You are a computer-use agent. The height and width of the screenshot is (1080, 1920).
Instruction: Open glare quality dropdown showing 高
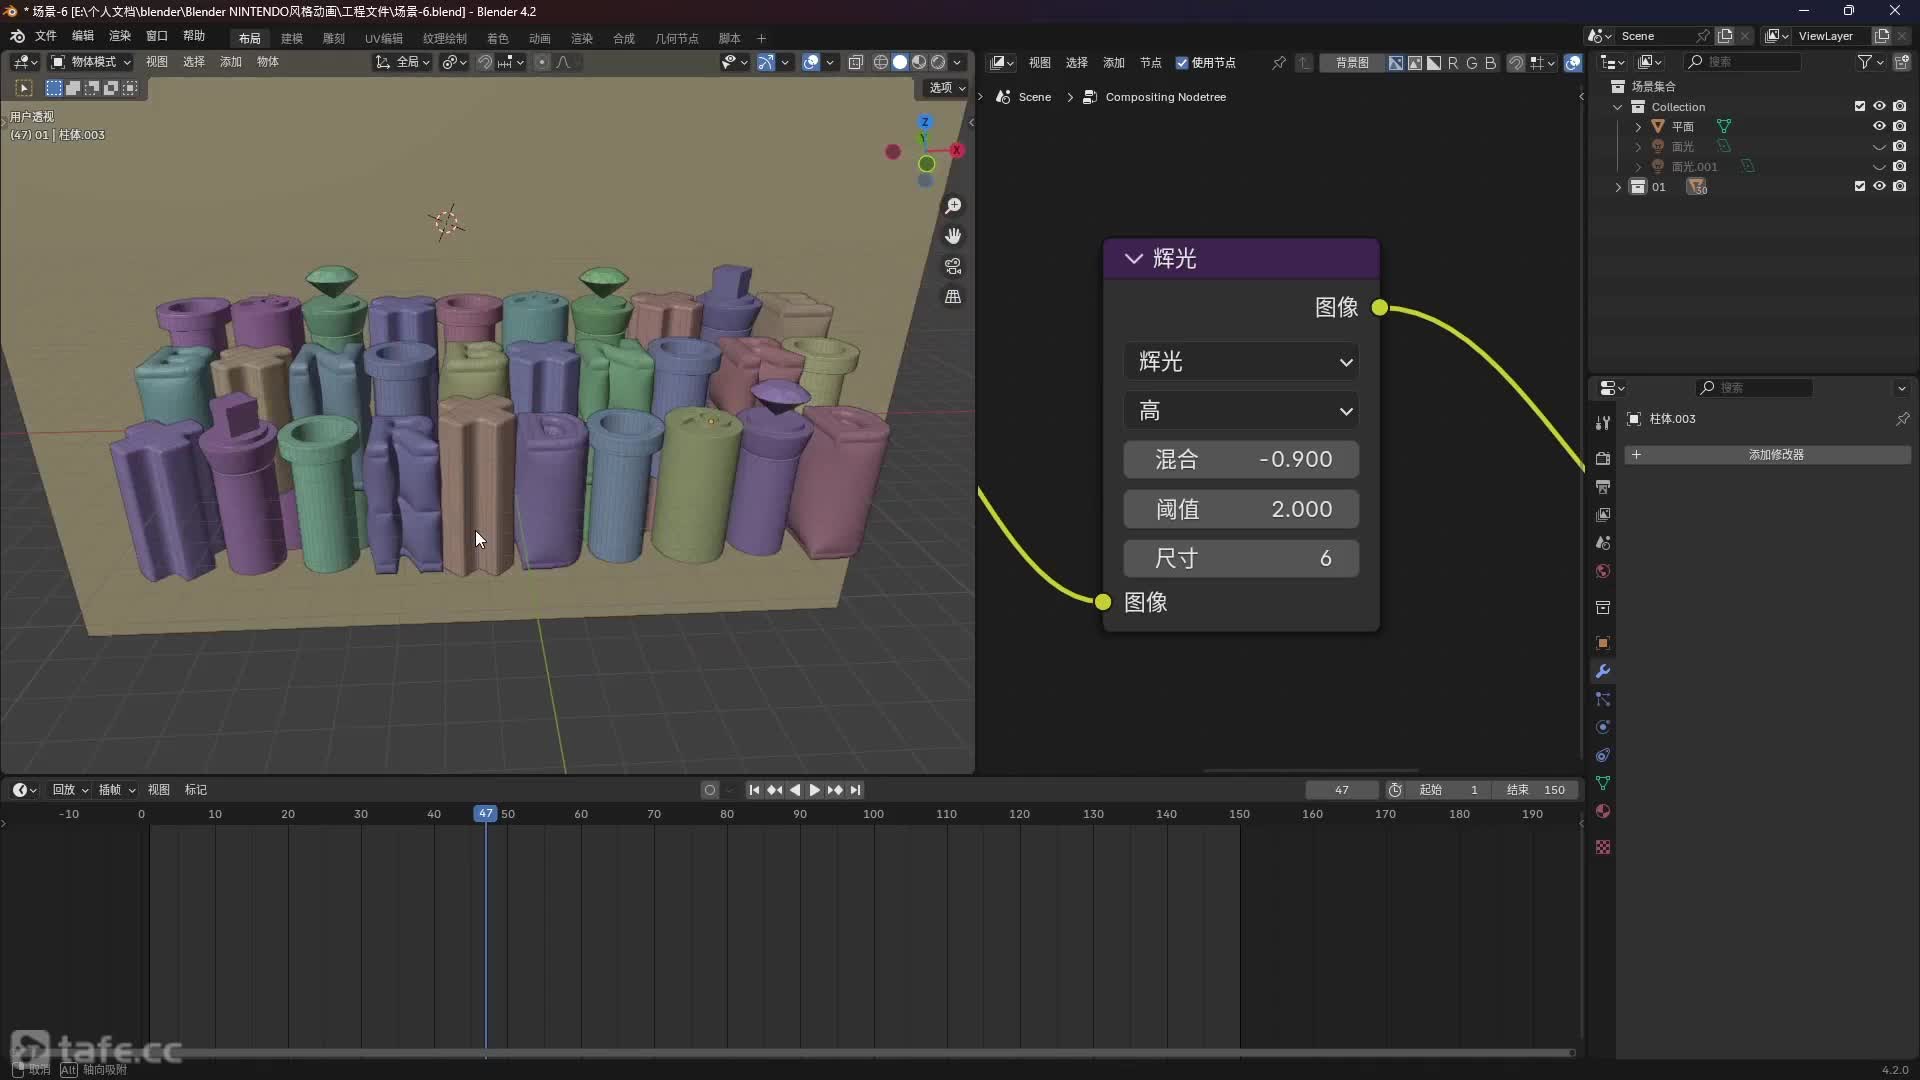click(x=1241, y=411)
